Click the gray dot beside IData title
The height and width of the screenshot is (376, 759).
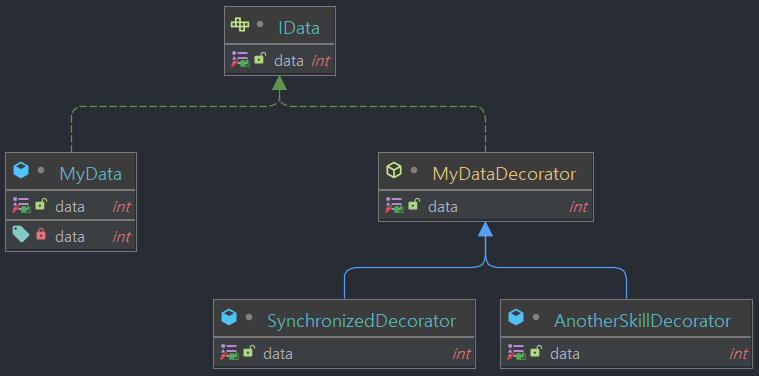pyautogui.click(x=260, y=24)
